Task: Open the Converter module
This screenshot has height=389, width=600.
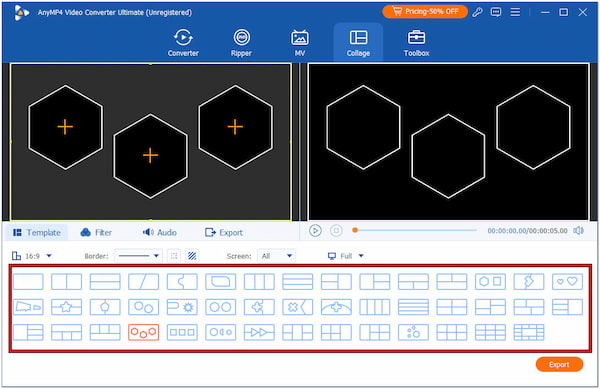Action: click(183, 43)
